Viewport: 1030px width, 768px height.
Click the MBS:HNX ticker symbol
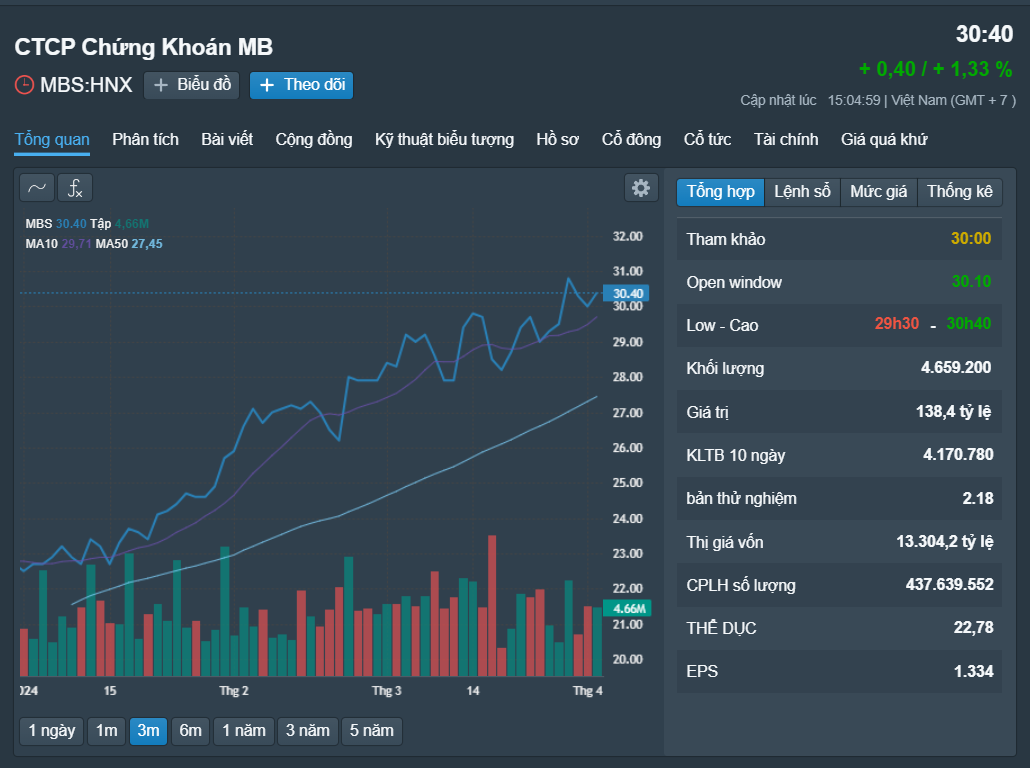pyautogui.click(x=86, y=85)
